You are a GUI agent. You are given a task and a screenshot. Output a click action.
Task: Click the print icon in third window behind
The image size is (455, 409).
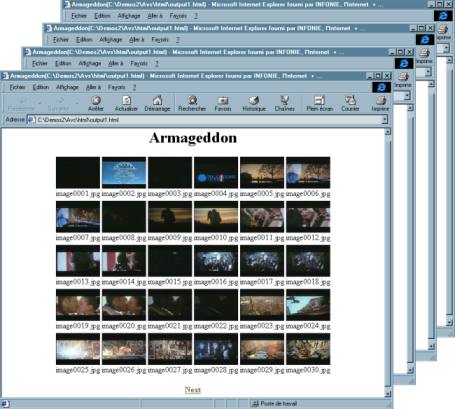click(424, 53)
